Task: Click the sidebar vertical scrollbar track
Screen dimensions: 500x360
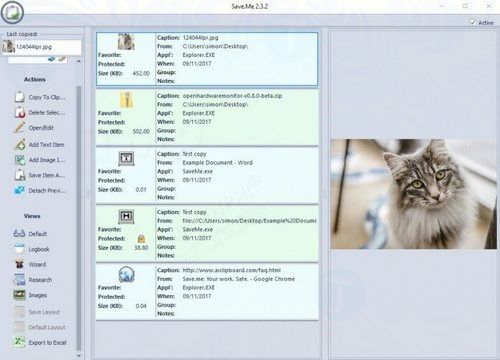Action: (x=79, y=218)
